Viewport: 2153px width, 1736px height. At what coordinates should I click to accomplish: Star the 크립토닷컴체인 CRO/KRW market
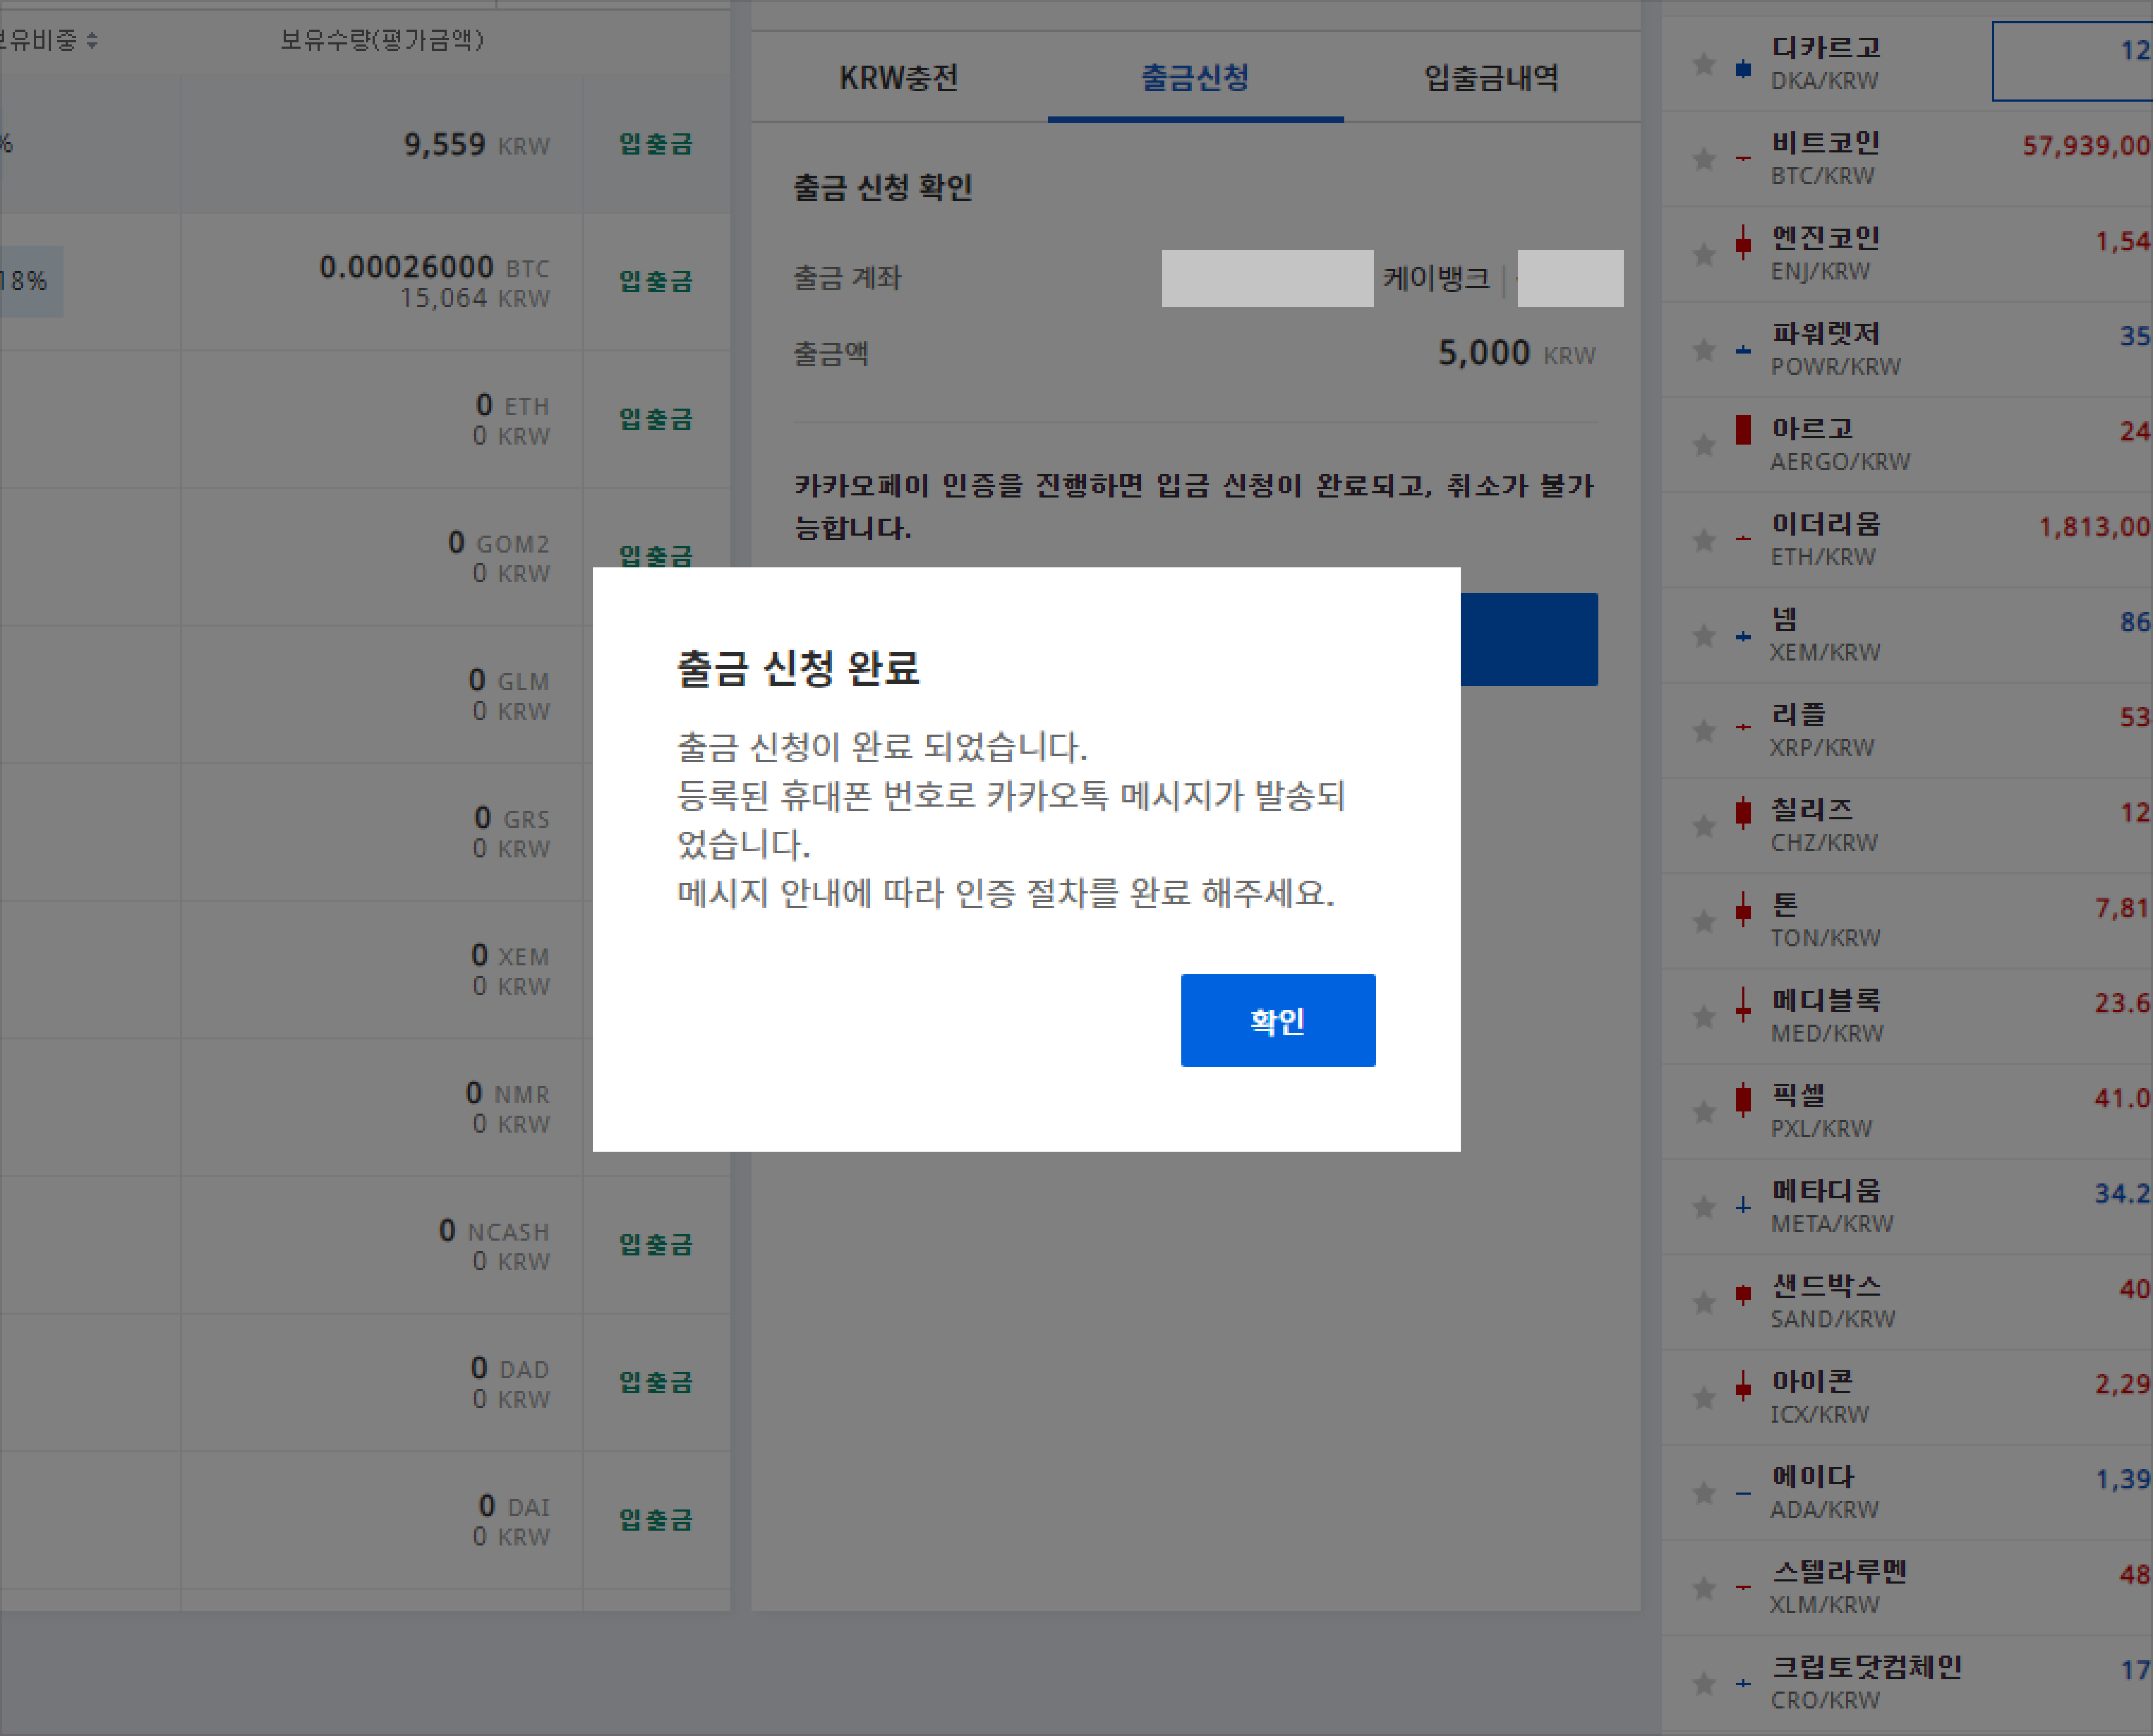coord(1704,1684)
